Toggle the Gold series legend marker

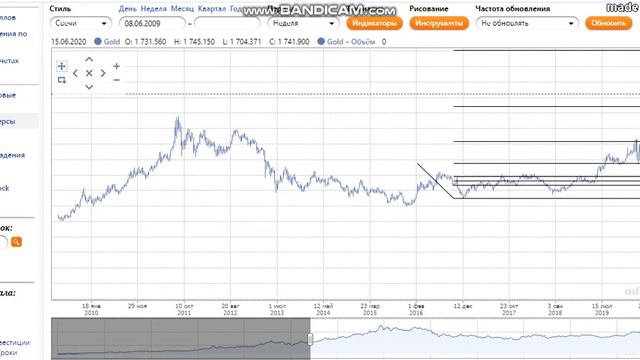(x=98, y=41)
